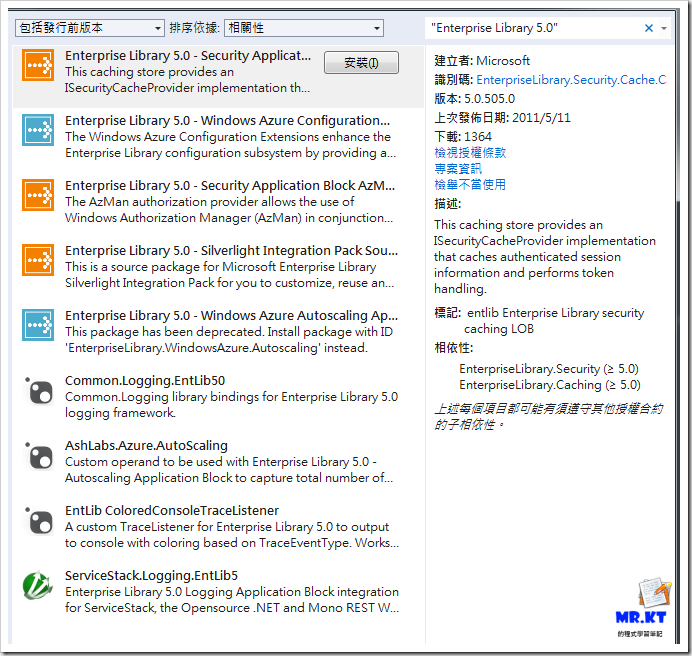Open the 檢視授權條款 license link
Image resolution: width=692 pixels, height=656 pixels.
[470, 153]
